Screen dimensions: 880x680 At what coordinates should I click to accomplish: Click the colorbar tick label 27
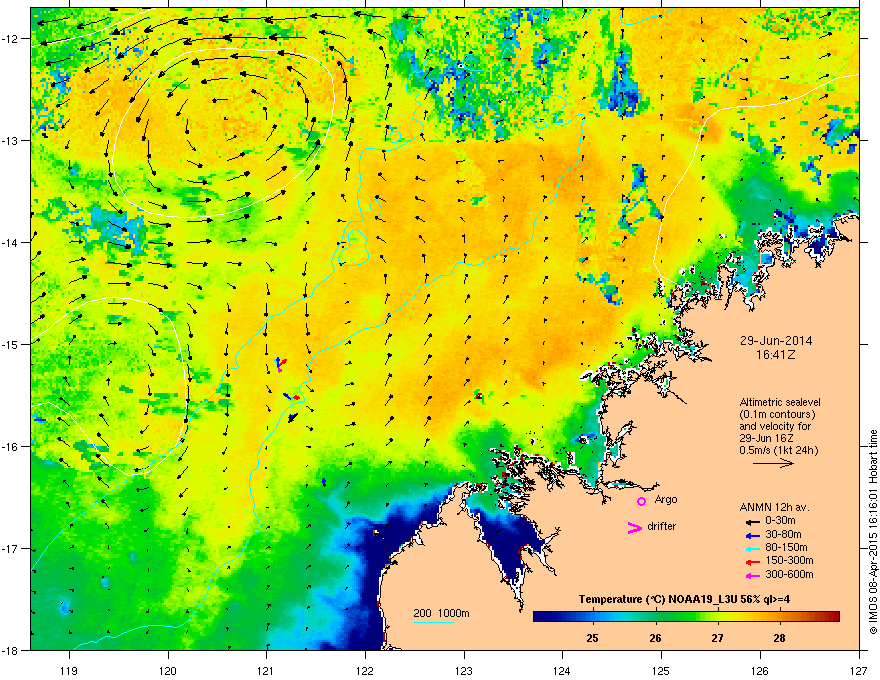pyautogui.click(x=717, y=638)
